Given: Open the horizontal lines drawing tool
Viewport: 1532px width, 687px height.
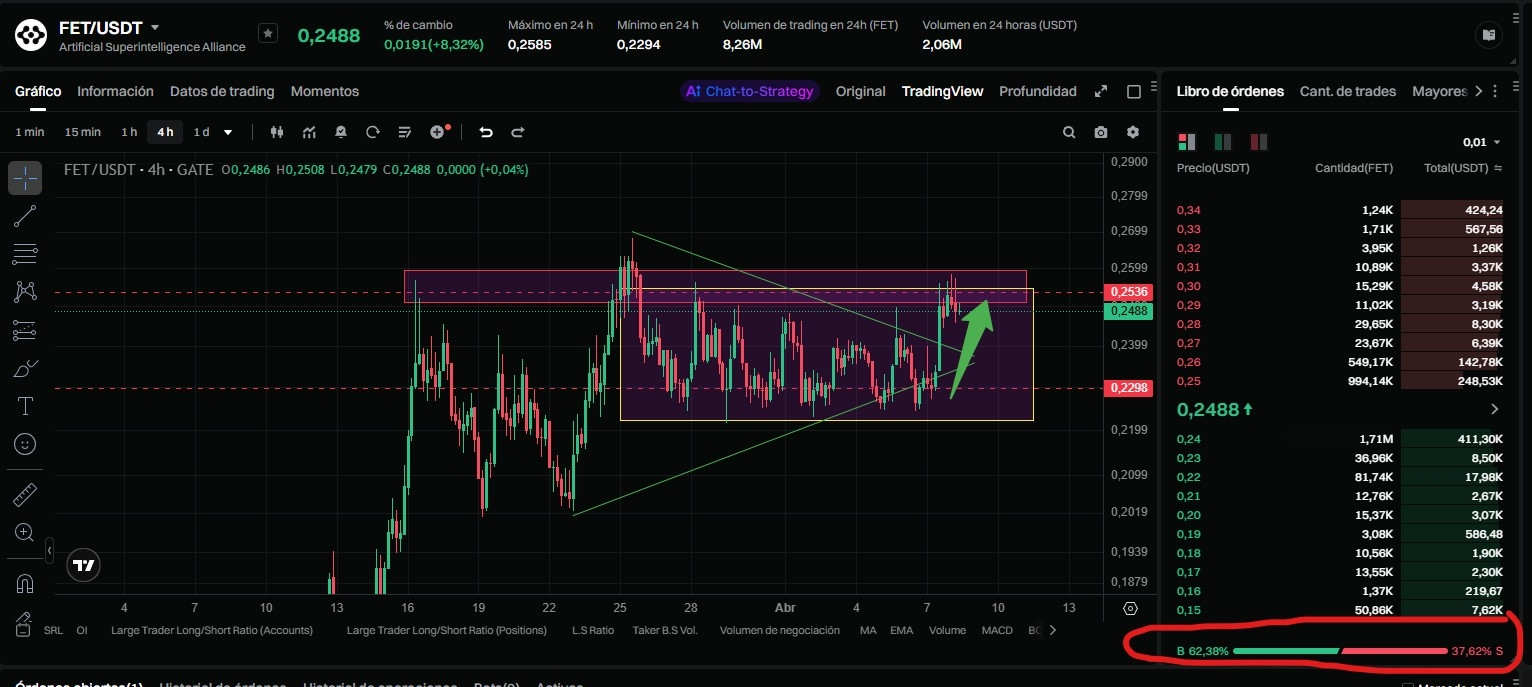Looking at the screenshot, I should coord(25,253).
